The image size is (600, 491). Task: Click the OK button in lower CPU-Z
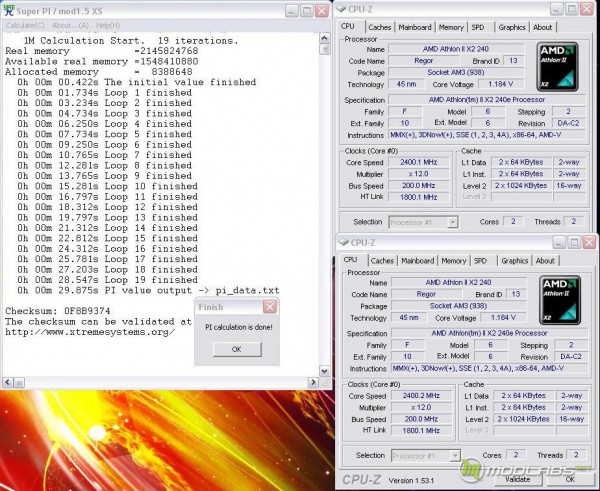pos(570,480)
